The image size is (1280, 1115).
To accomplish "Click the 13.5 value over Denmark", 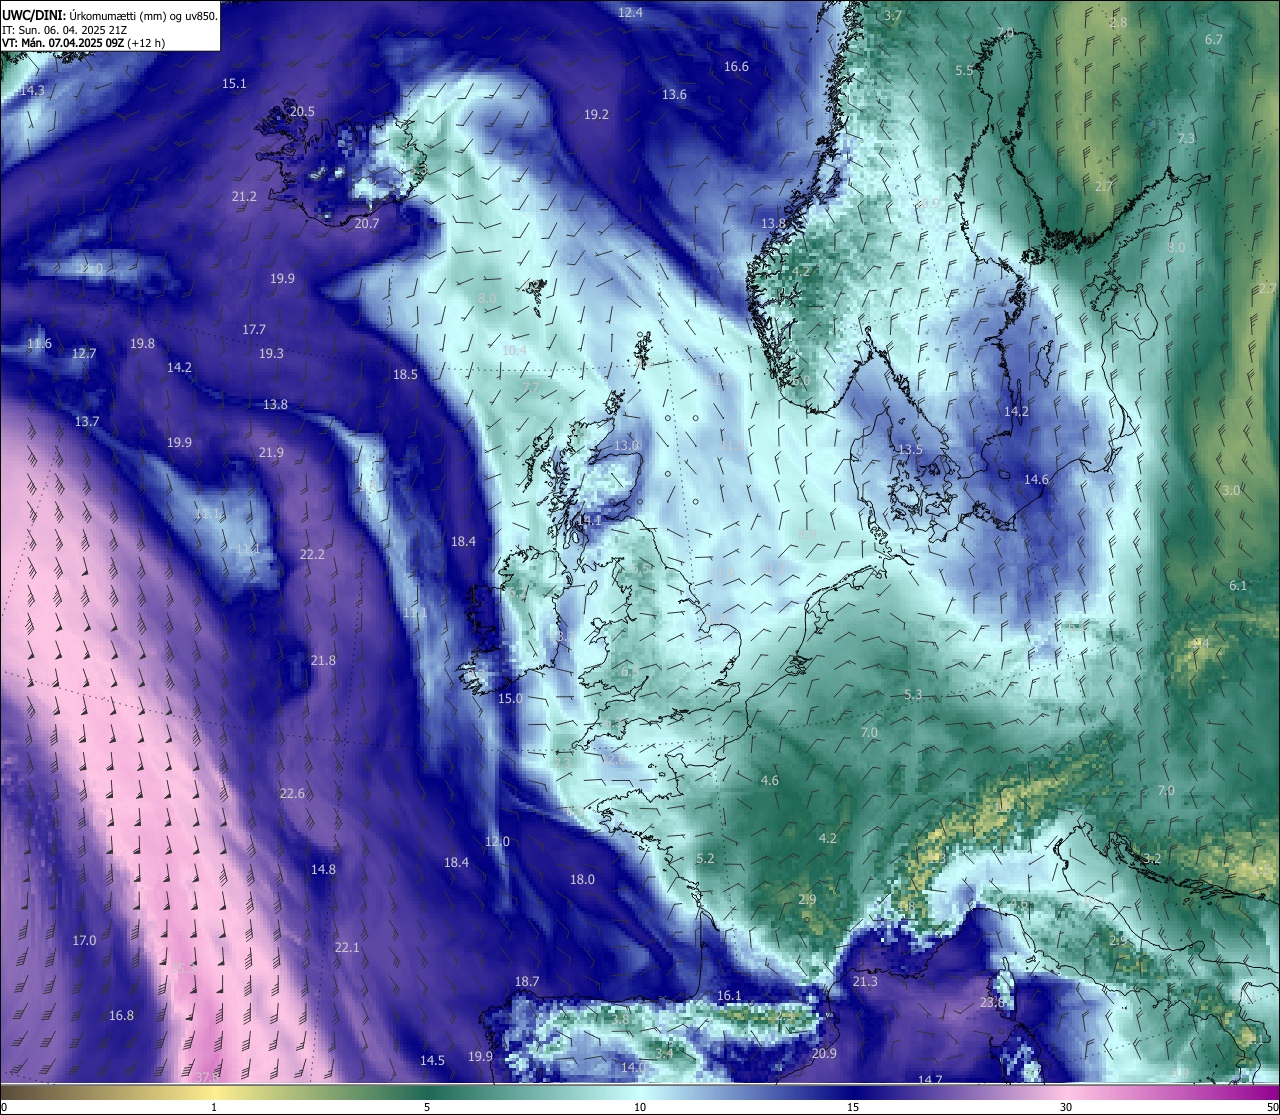I will pos(910,450).
